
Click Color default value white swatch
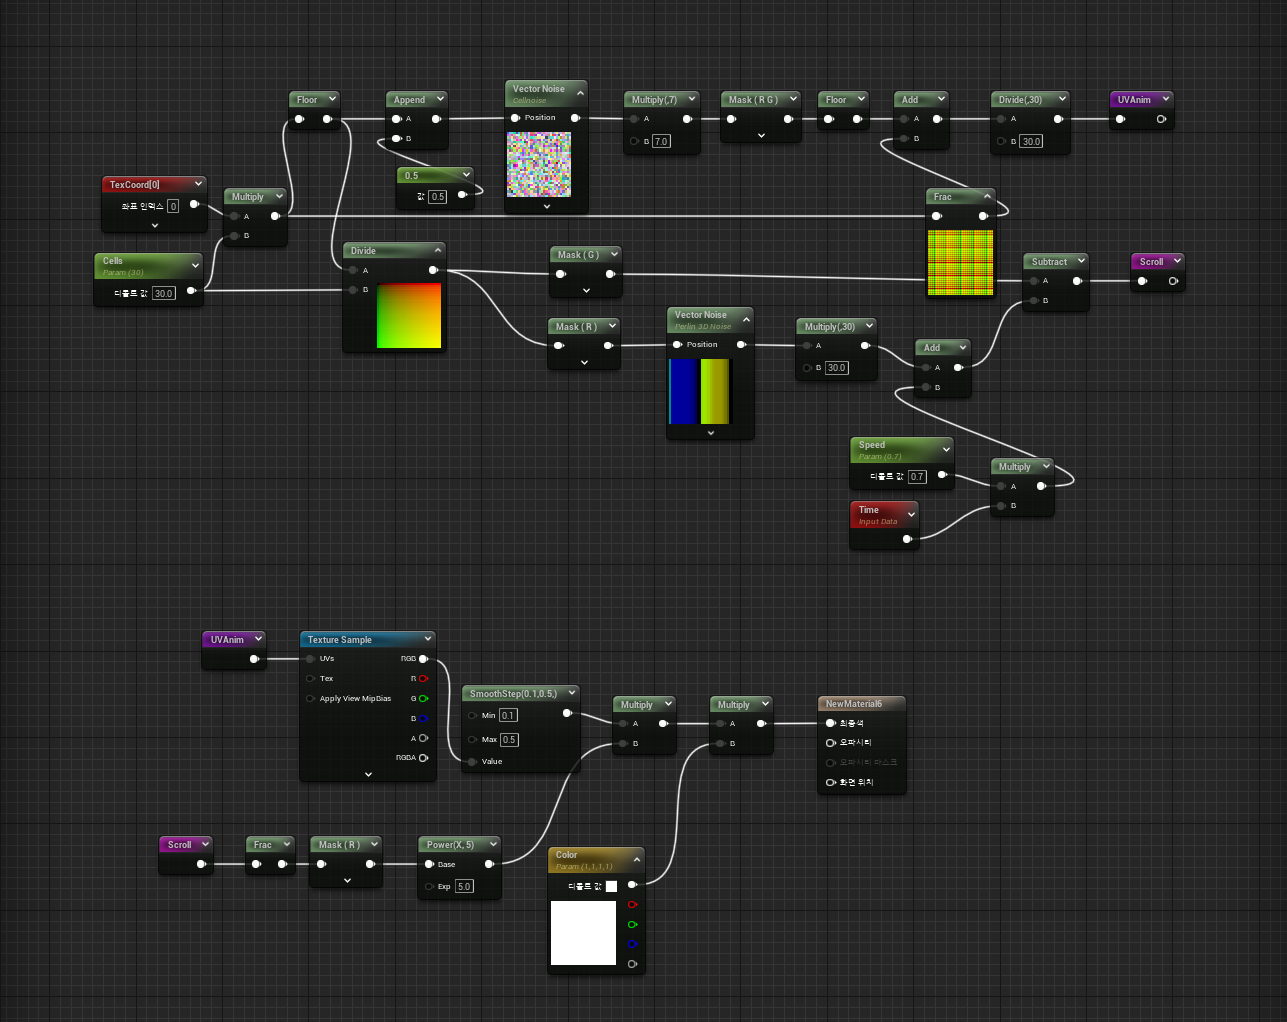click(x=611, y=886)
